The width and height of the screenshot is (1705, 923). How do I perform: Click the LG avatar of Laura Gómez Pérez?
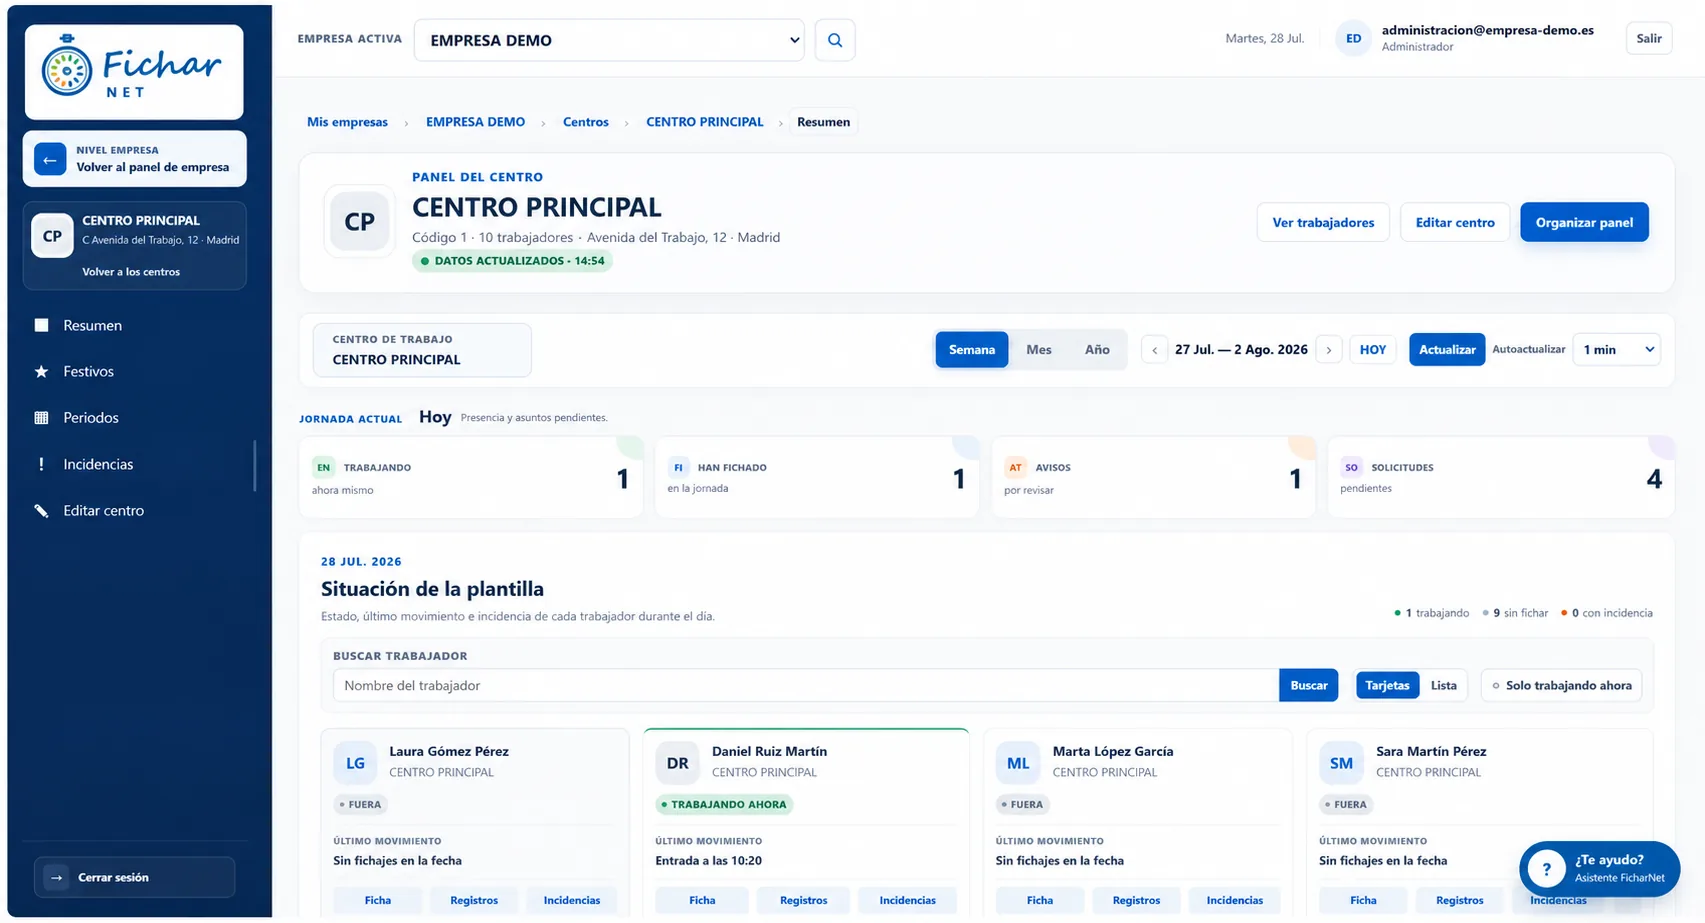click(355, 763)
